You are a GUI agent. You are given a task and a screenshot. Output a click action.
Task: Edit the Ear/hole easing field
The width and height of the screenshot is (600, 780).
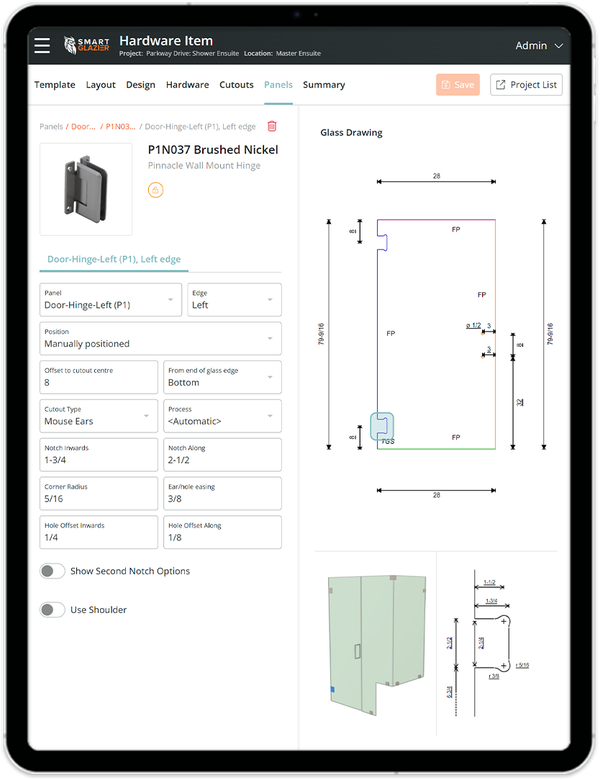pos(222,493)
